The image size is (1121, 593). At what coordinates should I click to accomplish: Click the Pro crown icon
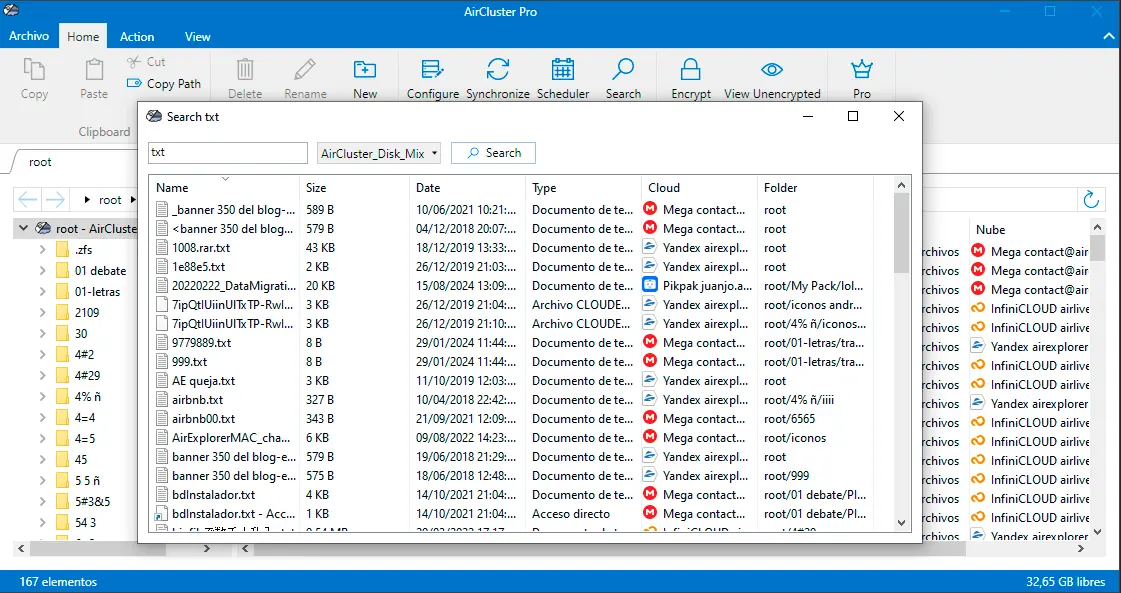click(861, 69)
